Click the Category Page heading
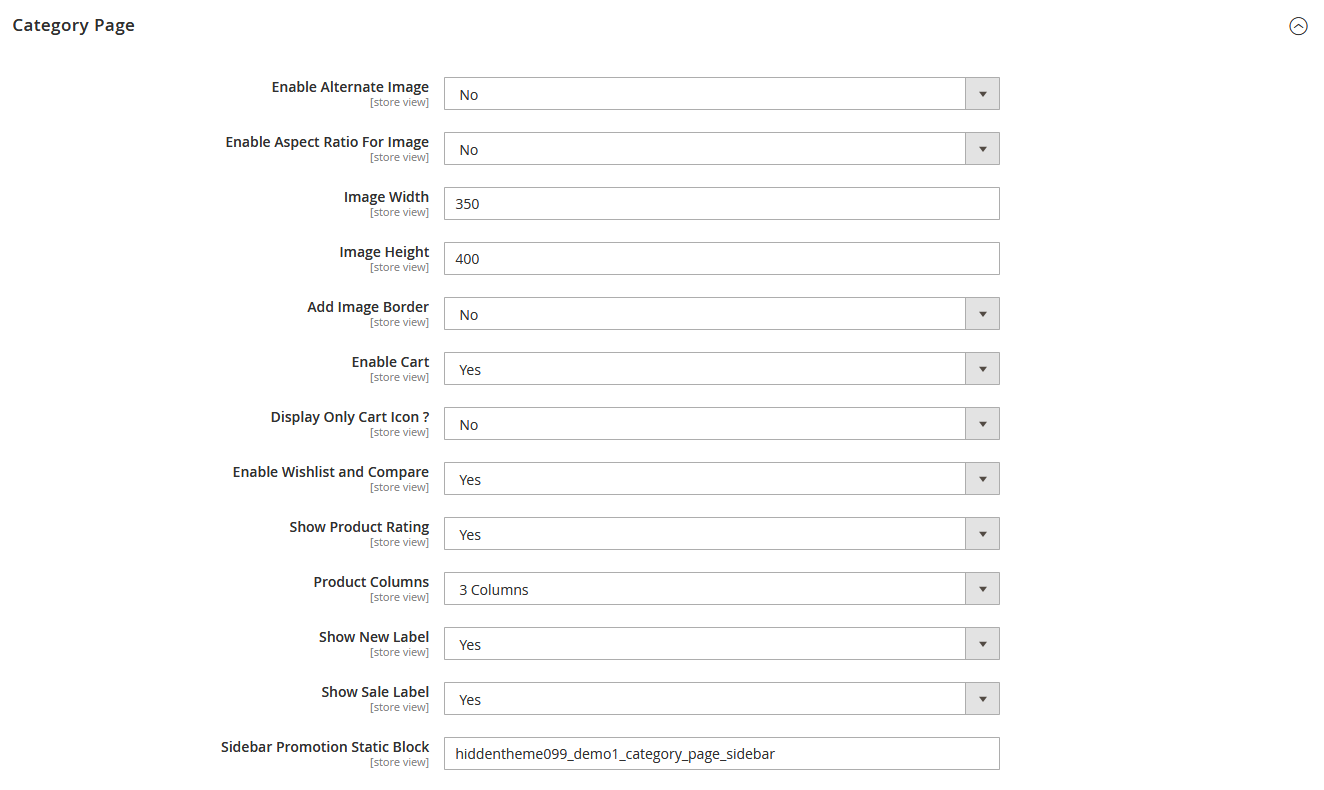This screenshot has width=1324, height=790. pyautogui.click(x=73, y=25)
